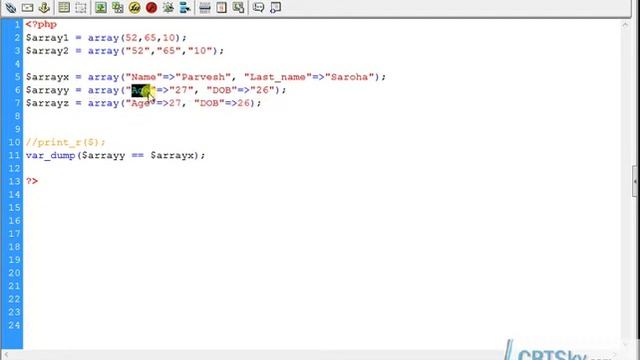Click the Comment speech-bubble icon
640x360 pixels.
pos(258,7)
